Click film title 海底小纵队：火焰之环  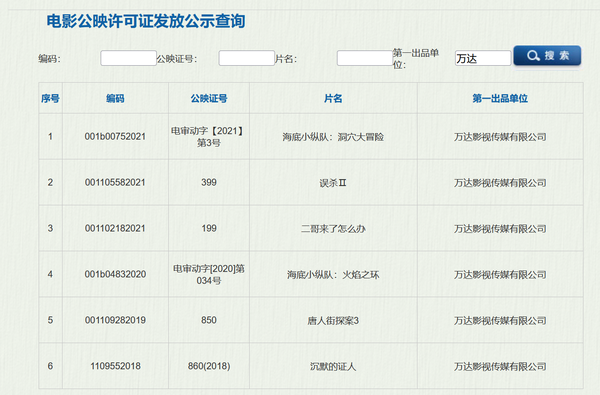[x=333, y=275]
